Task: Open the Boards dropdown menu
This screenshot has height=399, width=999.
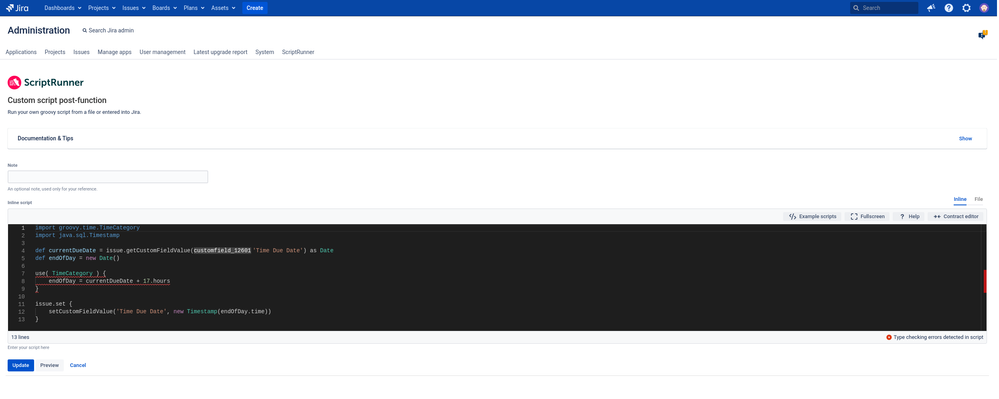Action: click(x=165, y=8)
